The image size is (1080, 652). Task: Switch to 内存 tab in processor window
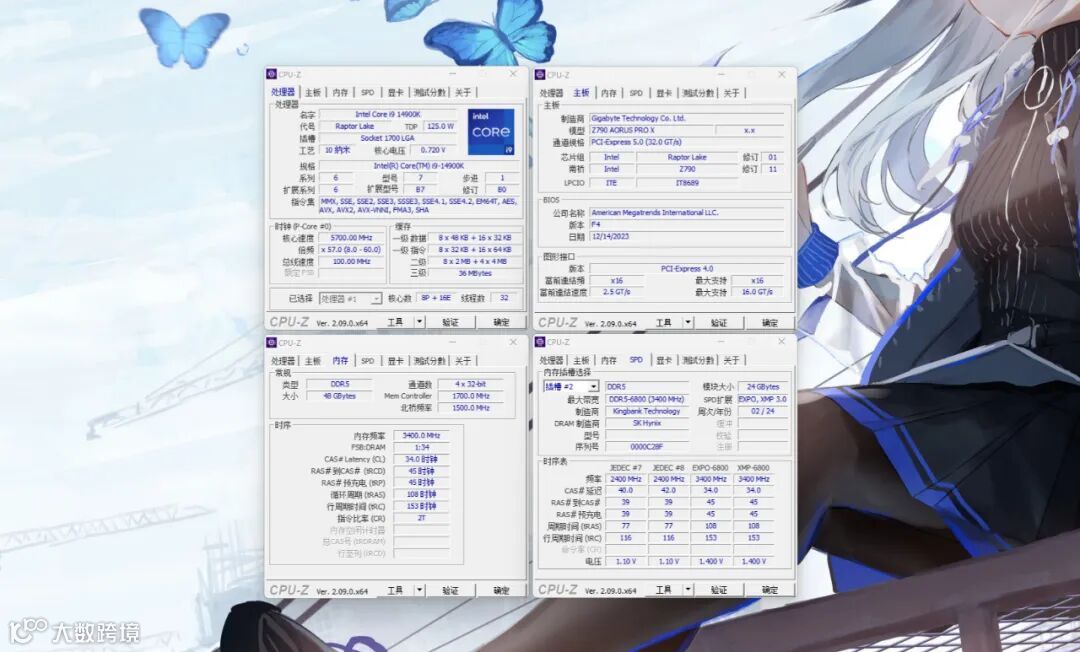pyautogui.click(x=340, y=92)
